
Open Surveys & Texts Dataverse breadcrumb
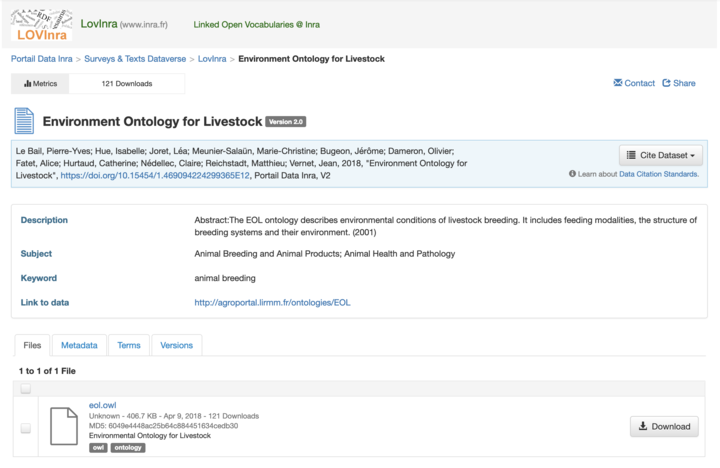135,59
